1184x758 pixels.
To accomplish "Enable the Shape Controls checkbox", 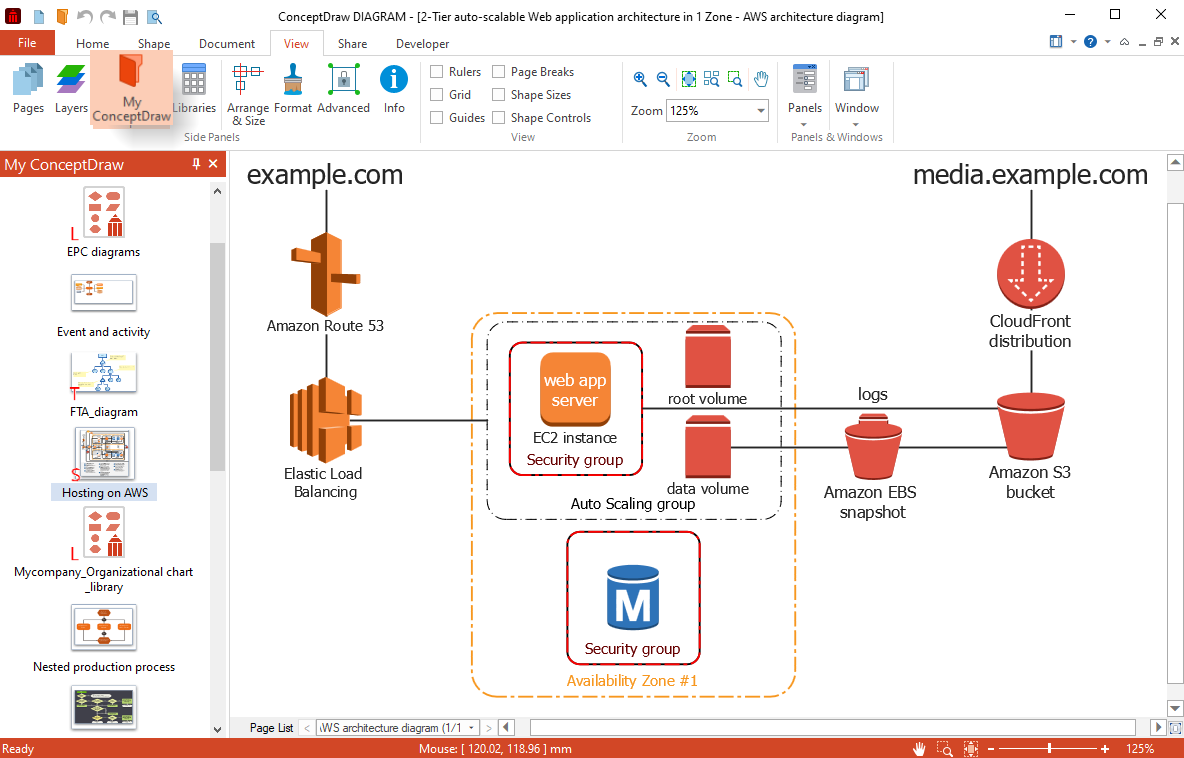I will (498, 118).
